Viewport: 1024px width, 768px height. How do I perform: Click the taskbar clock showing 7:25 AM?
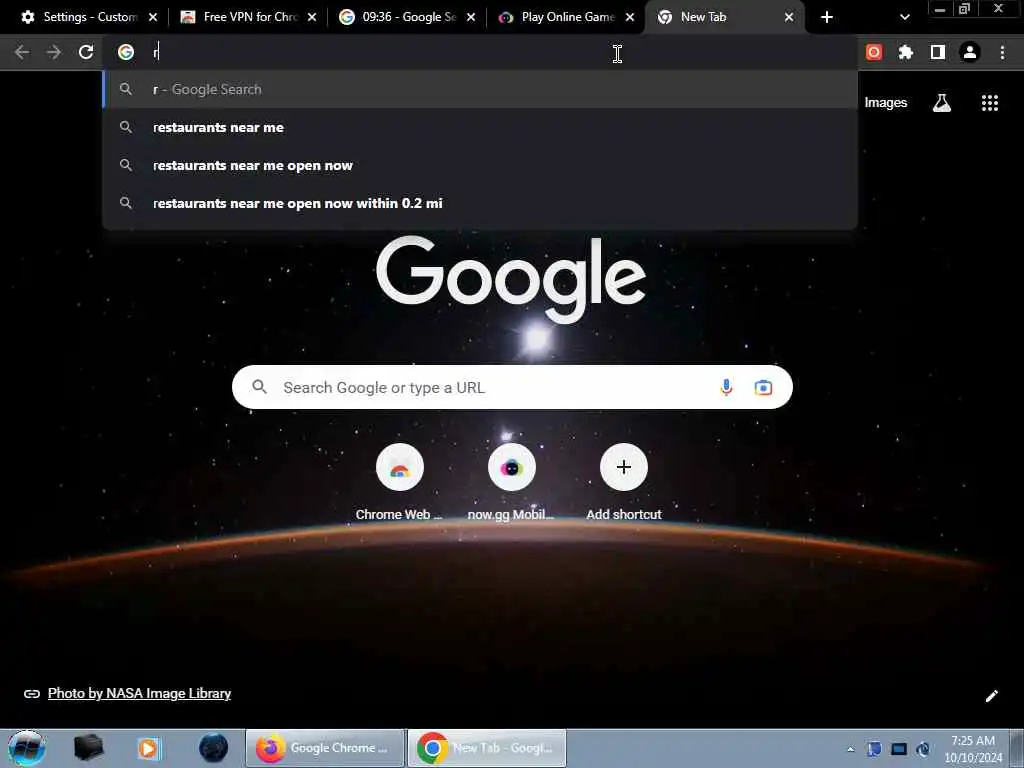(x=973, y=749)
